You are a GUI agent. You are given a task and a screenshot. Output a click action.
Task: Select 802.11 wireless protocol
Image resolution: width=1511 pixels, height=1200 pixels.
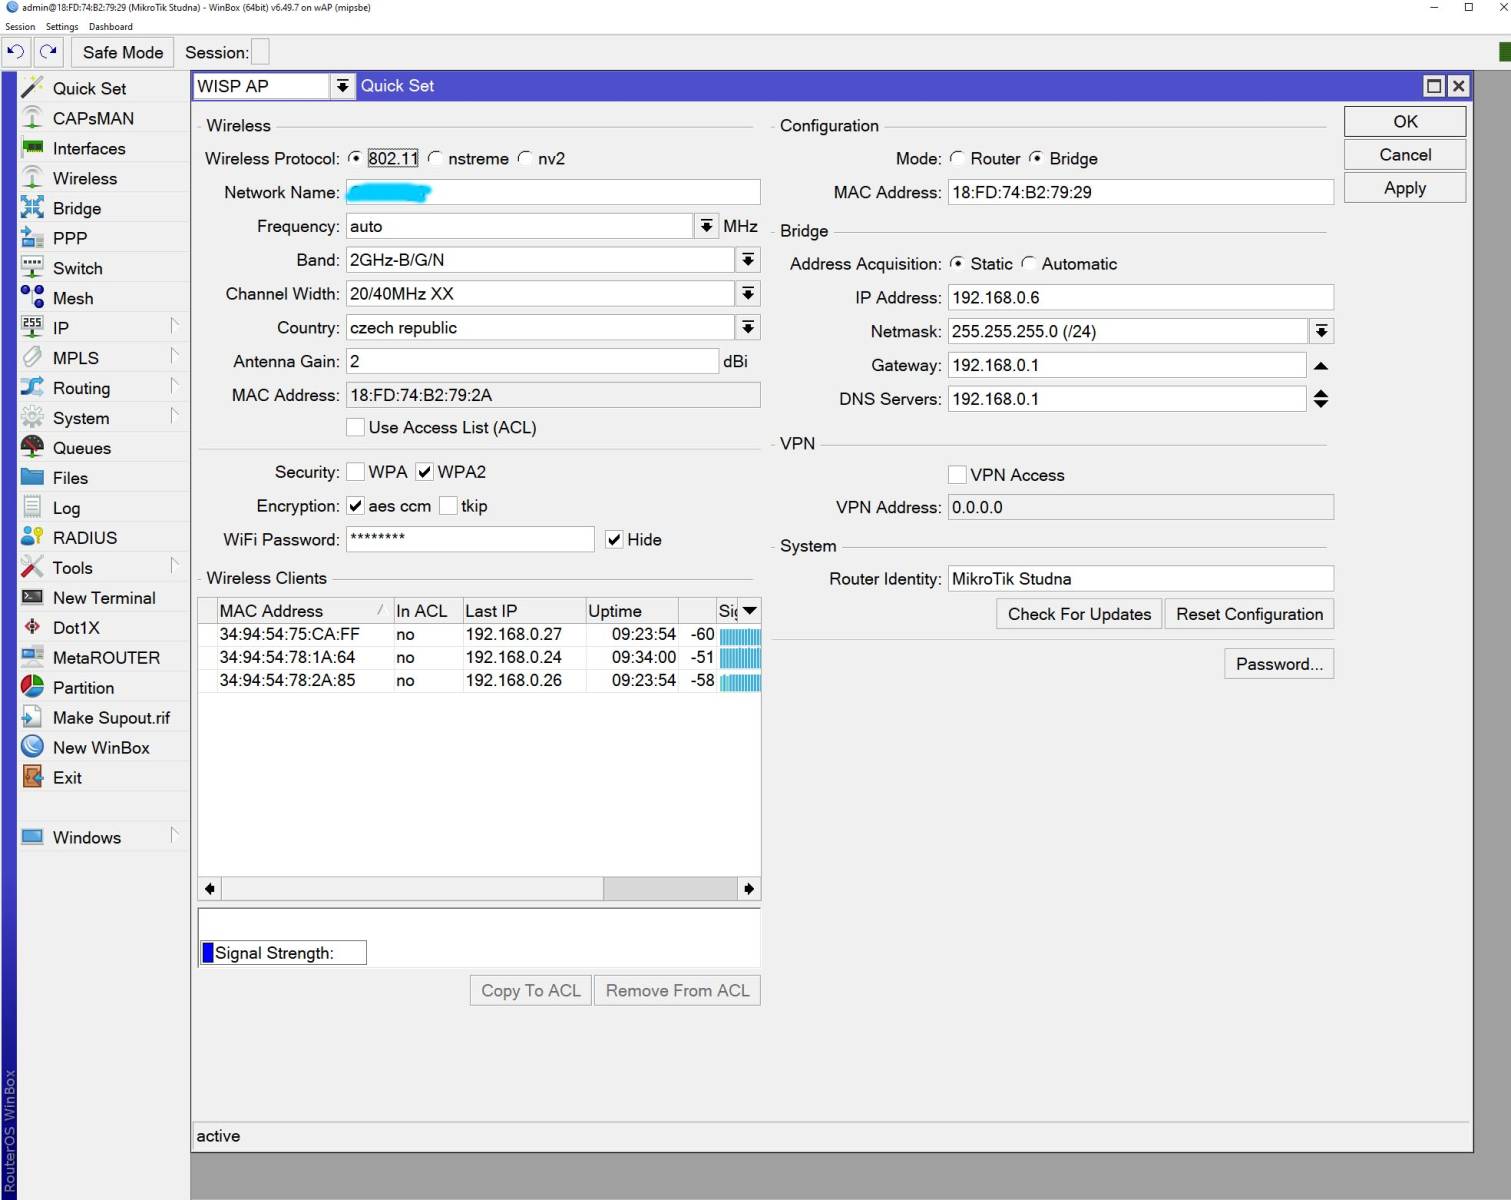(355, 158)
